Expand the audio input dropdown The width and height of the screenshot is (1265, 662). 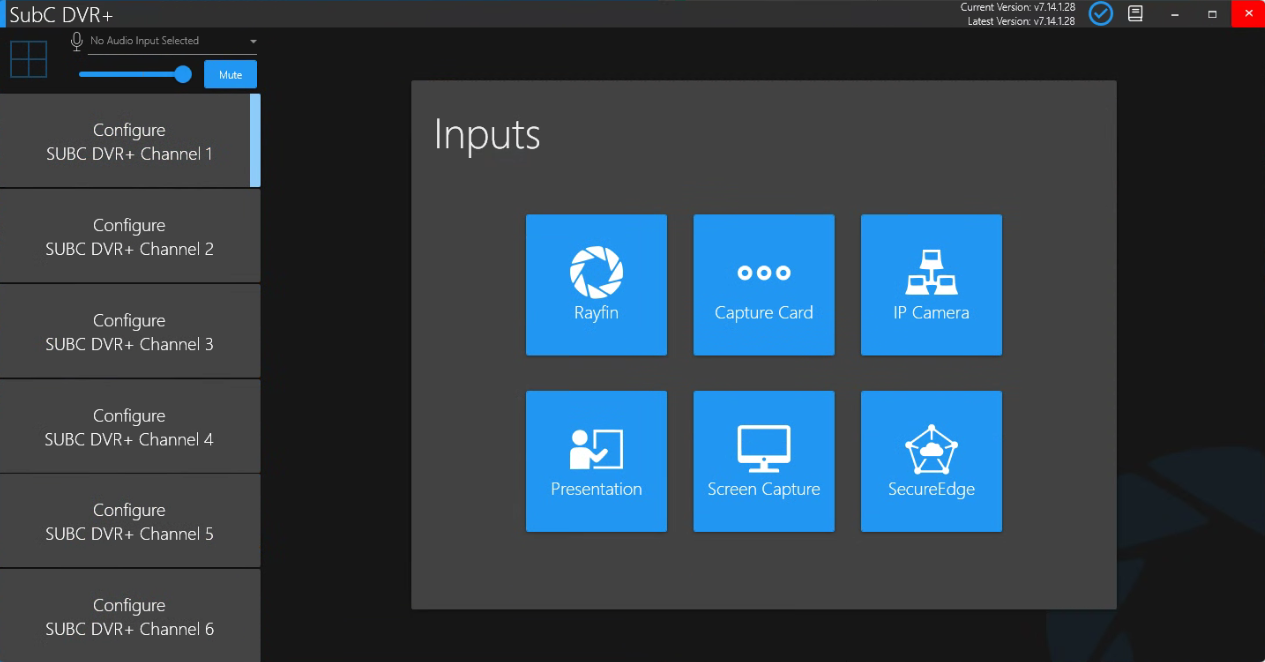[x=173, y=42]
